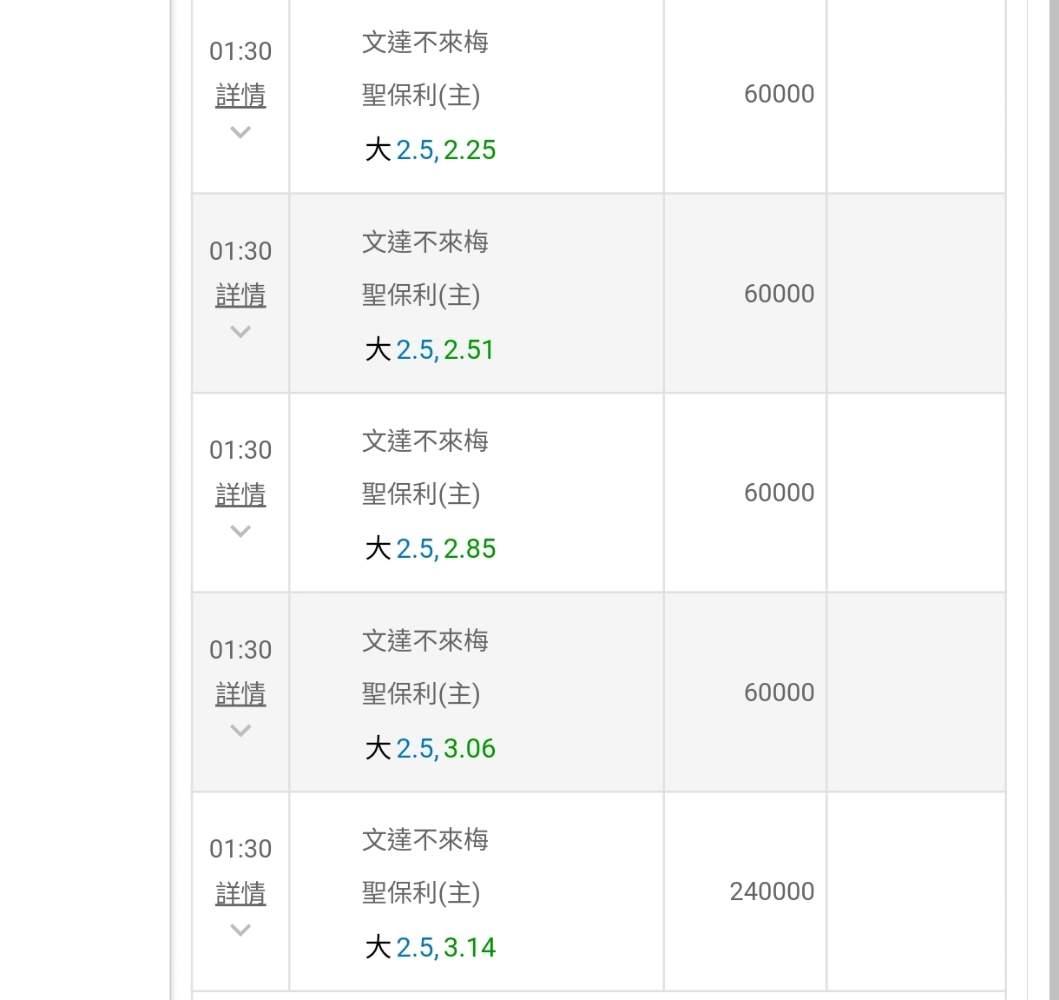
Task: Click the green 3.06 odds value
Action: tap(470, 748)
